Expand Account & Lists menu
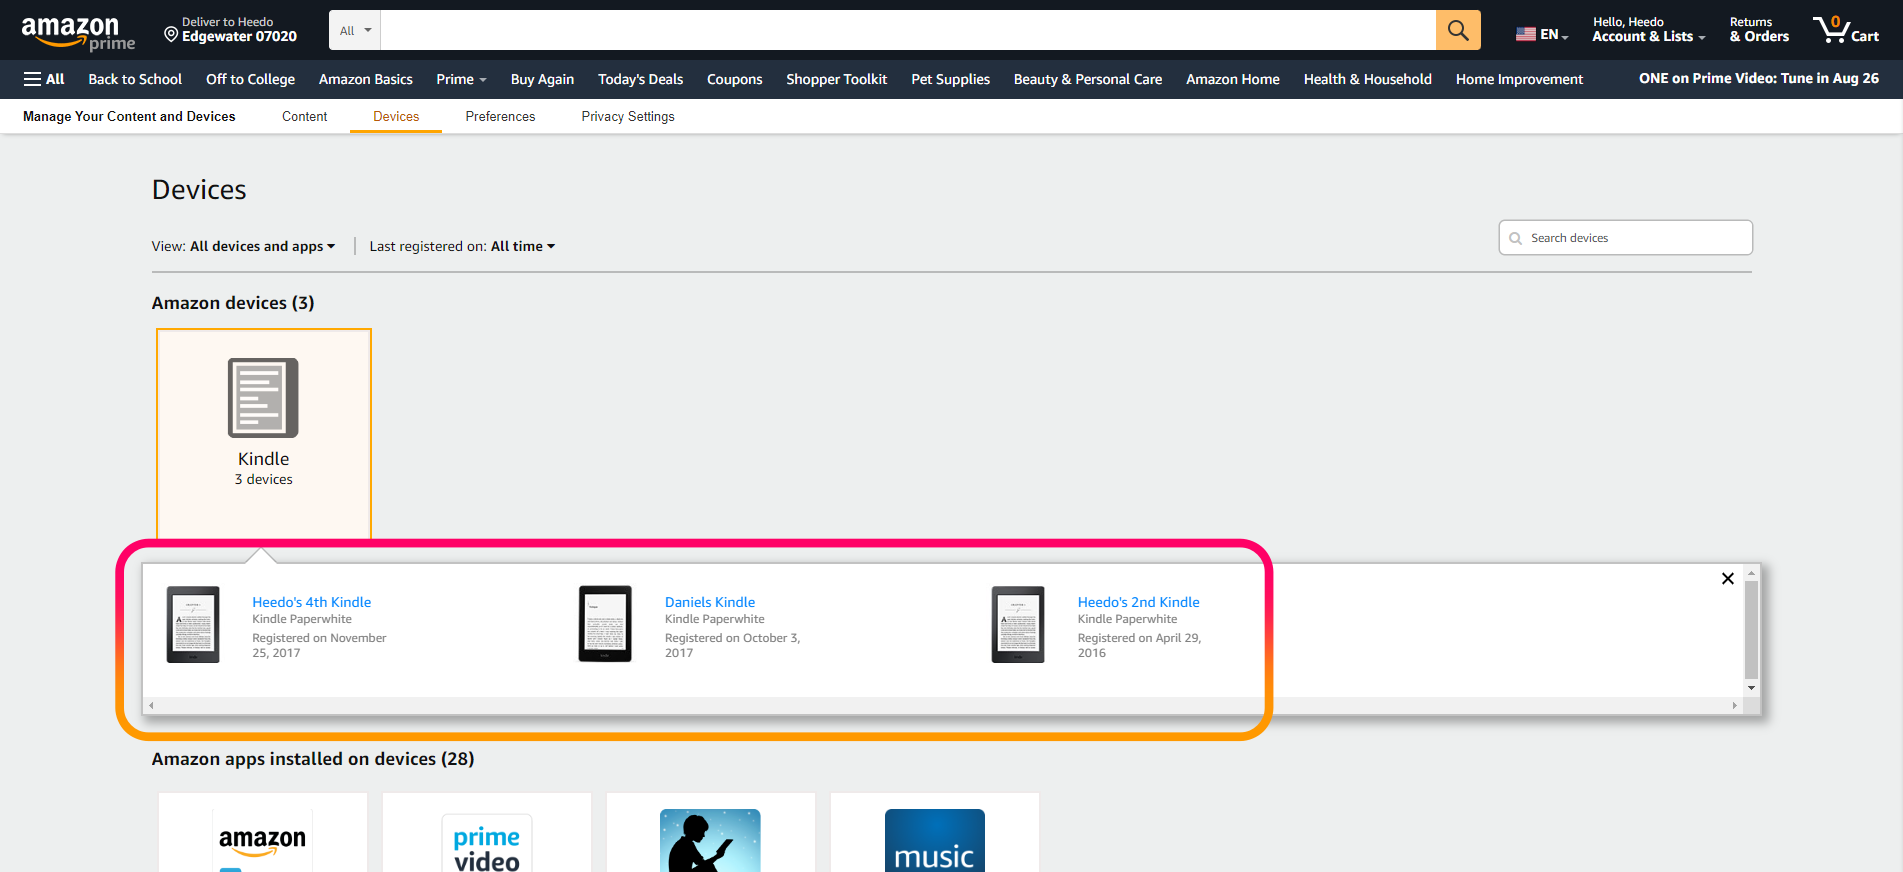1903x872 pixels. click(1648, 30)
